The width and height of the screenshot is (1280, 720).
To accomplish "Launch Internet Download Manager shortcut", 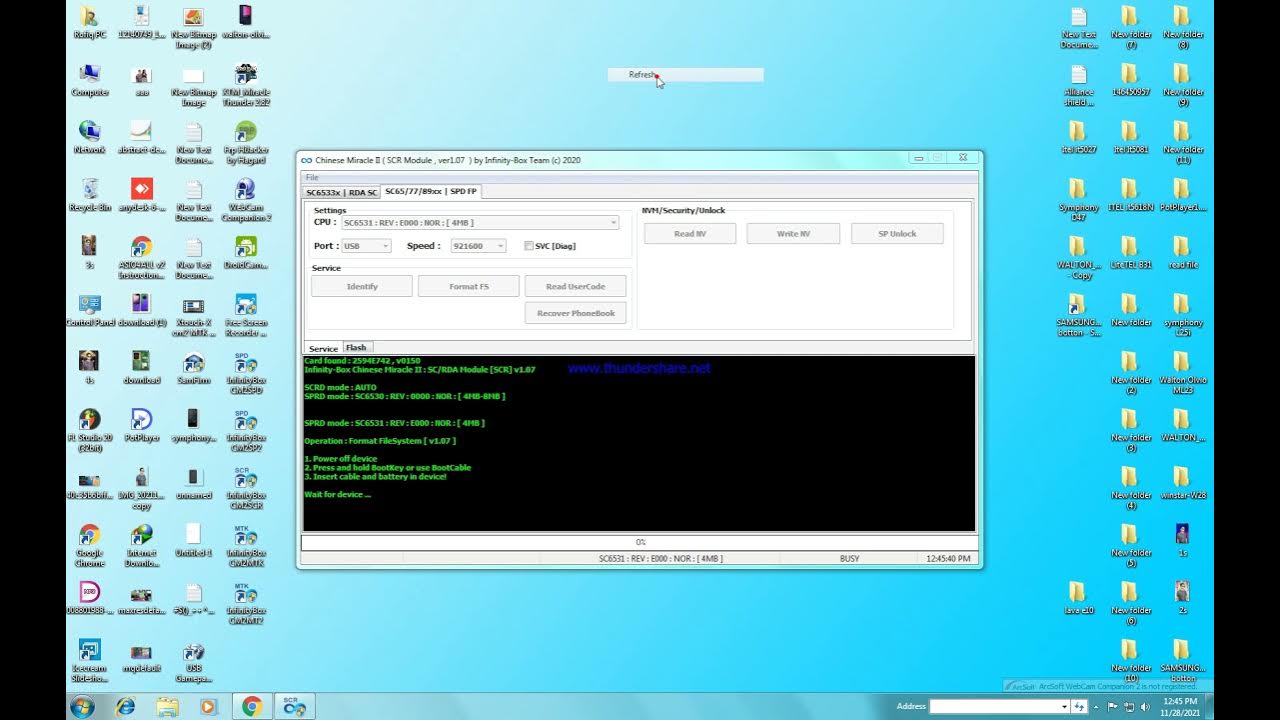I will pyautogui.click(x=141, y=544).
